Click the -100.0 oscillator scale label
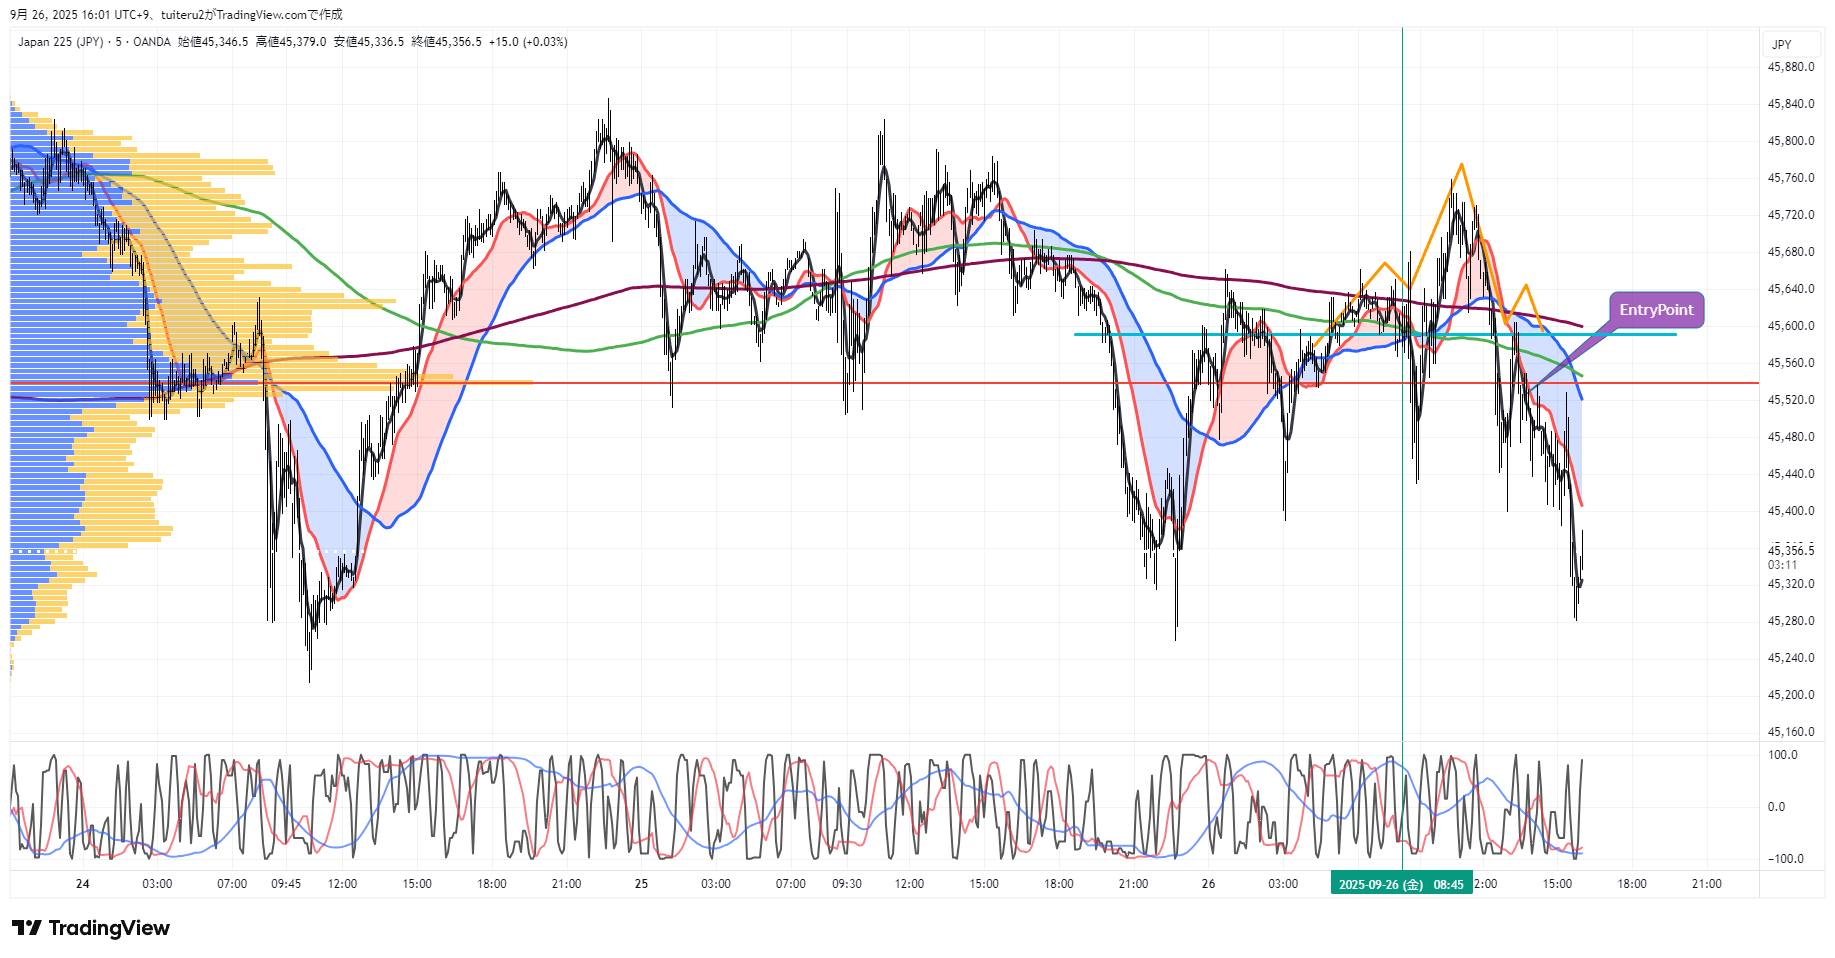 pyautogui.click(x=1785, y=859)
